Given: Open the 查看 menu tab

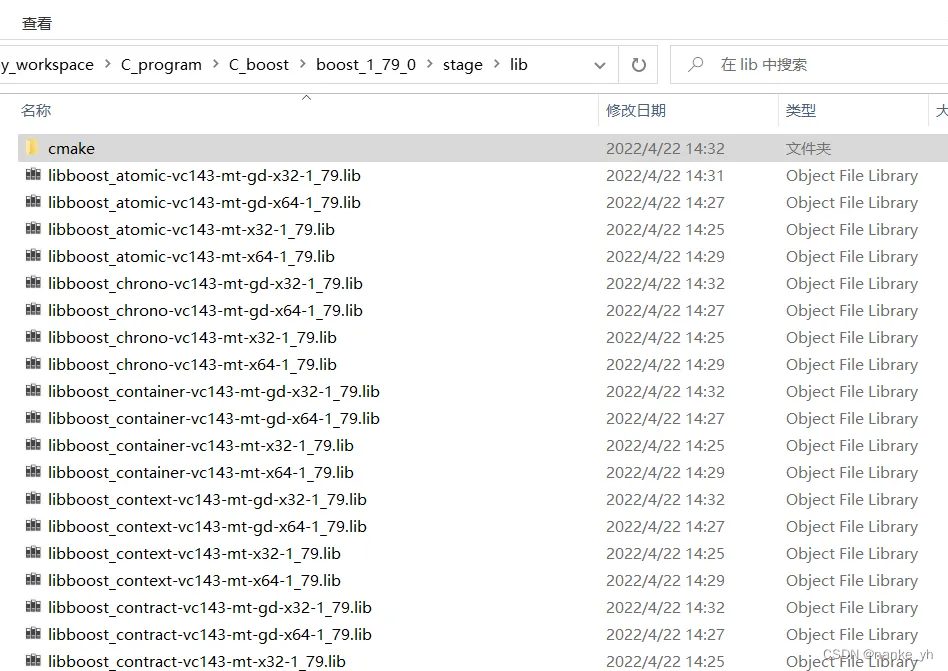Looking at the screenshot, I should [37, 24].
